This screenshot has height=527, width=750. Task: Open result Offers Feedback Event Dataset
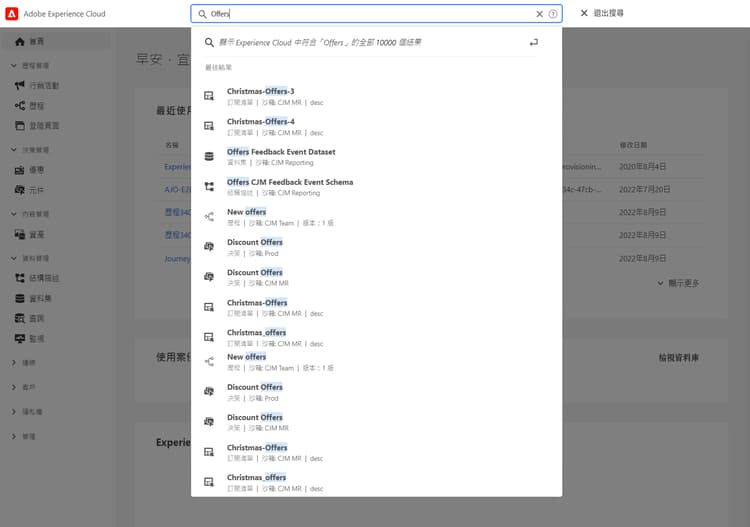[x=376, y=157]
